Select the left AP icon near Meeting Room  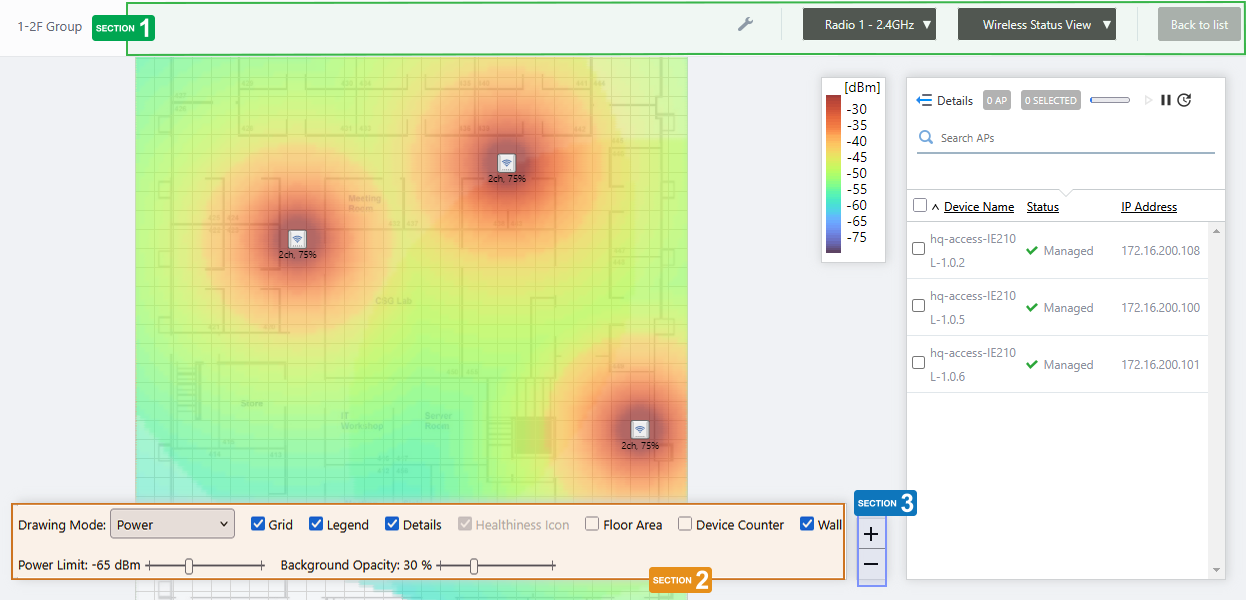click(x=297, y=239)
